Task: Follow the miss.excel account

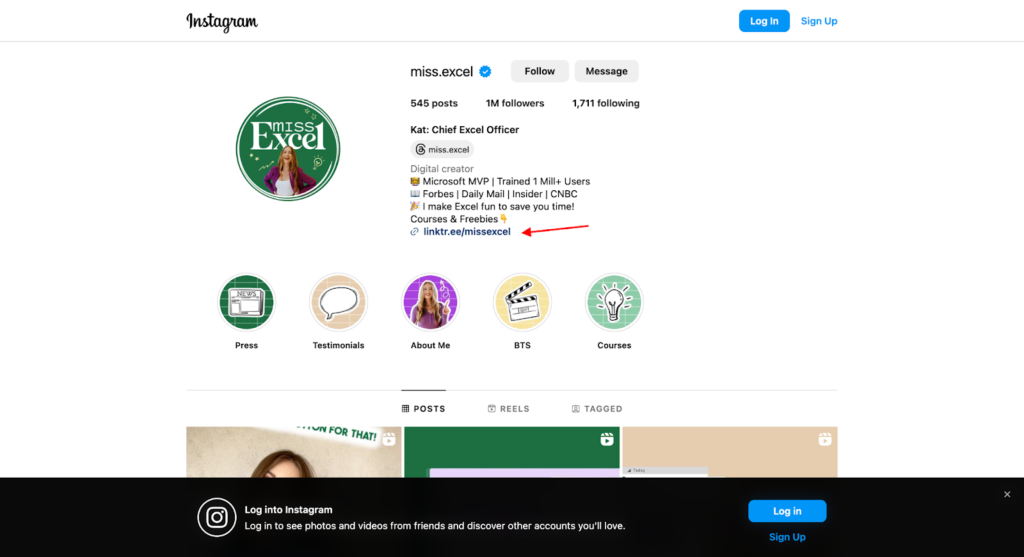Action: pos(539,71)
